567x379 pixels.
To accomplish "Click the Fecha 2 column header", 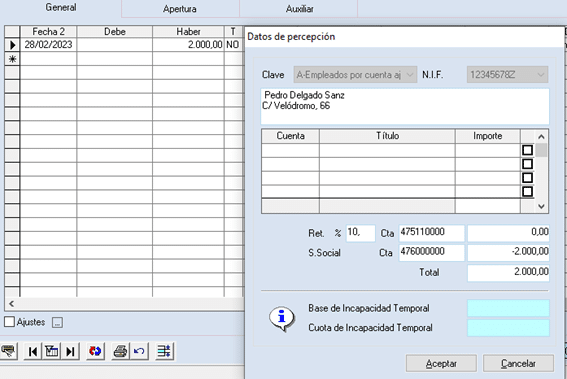I will [48, 31].
